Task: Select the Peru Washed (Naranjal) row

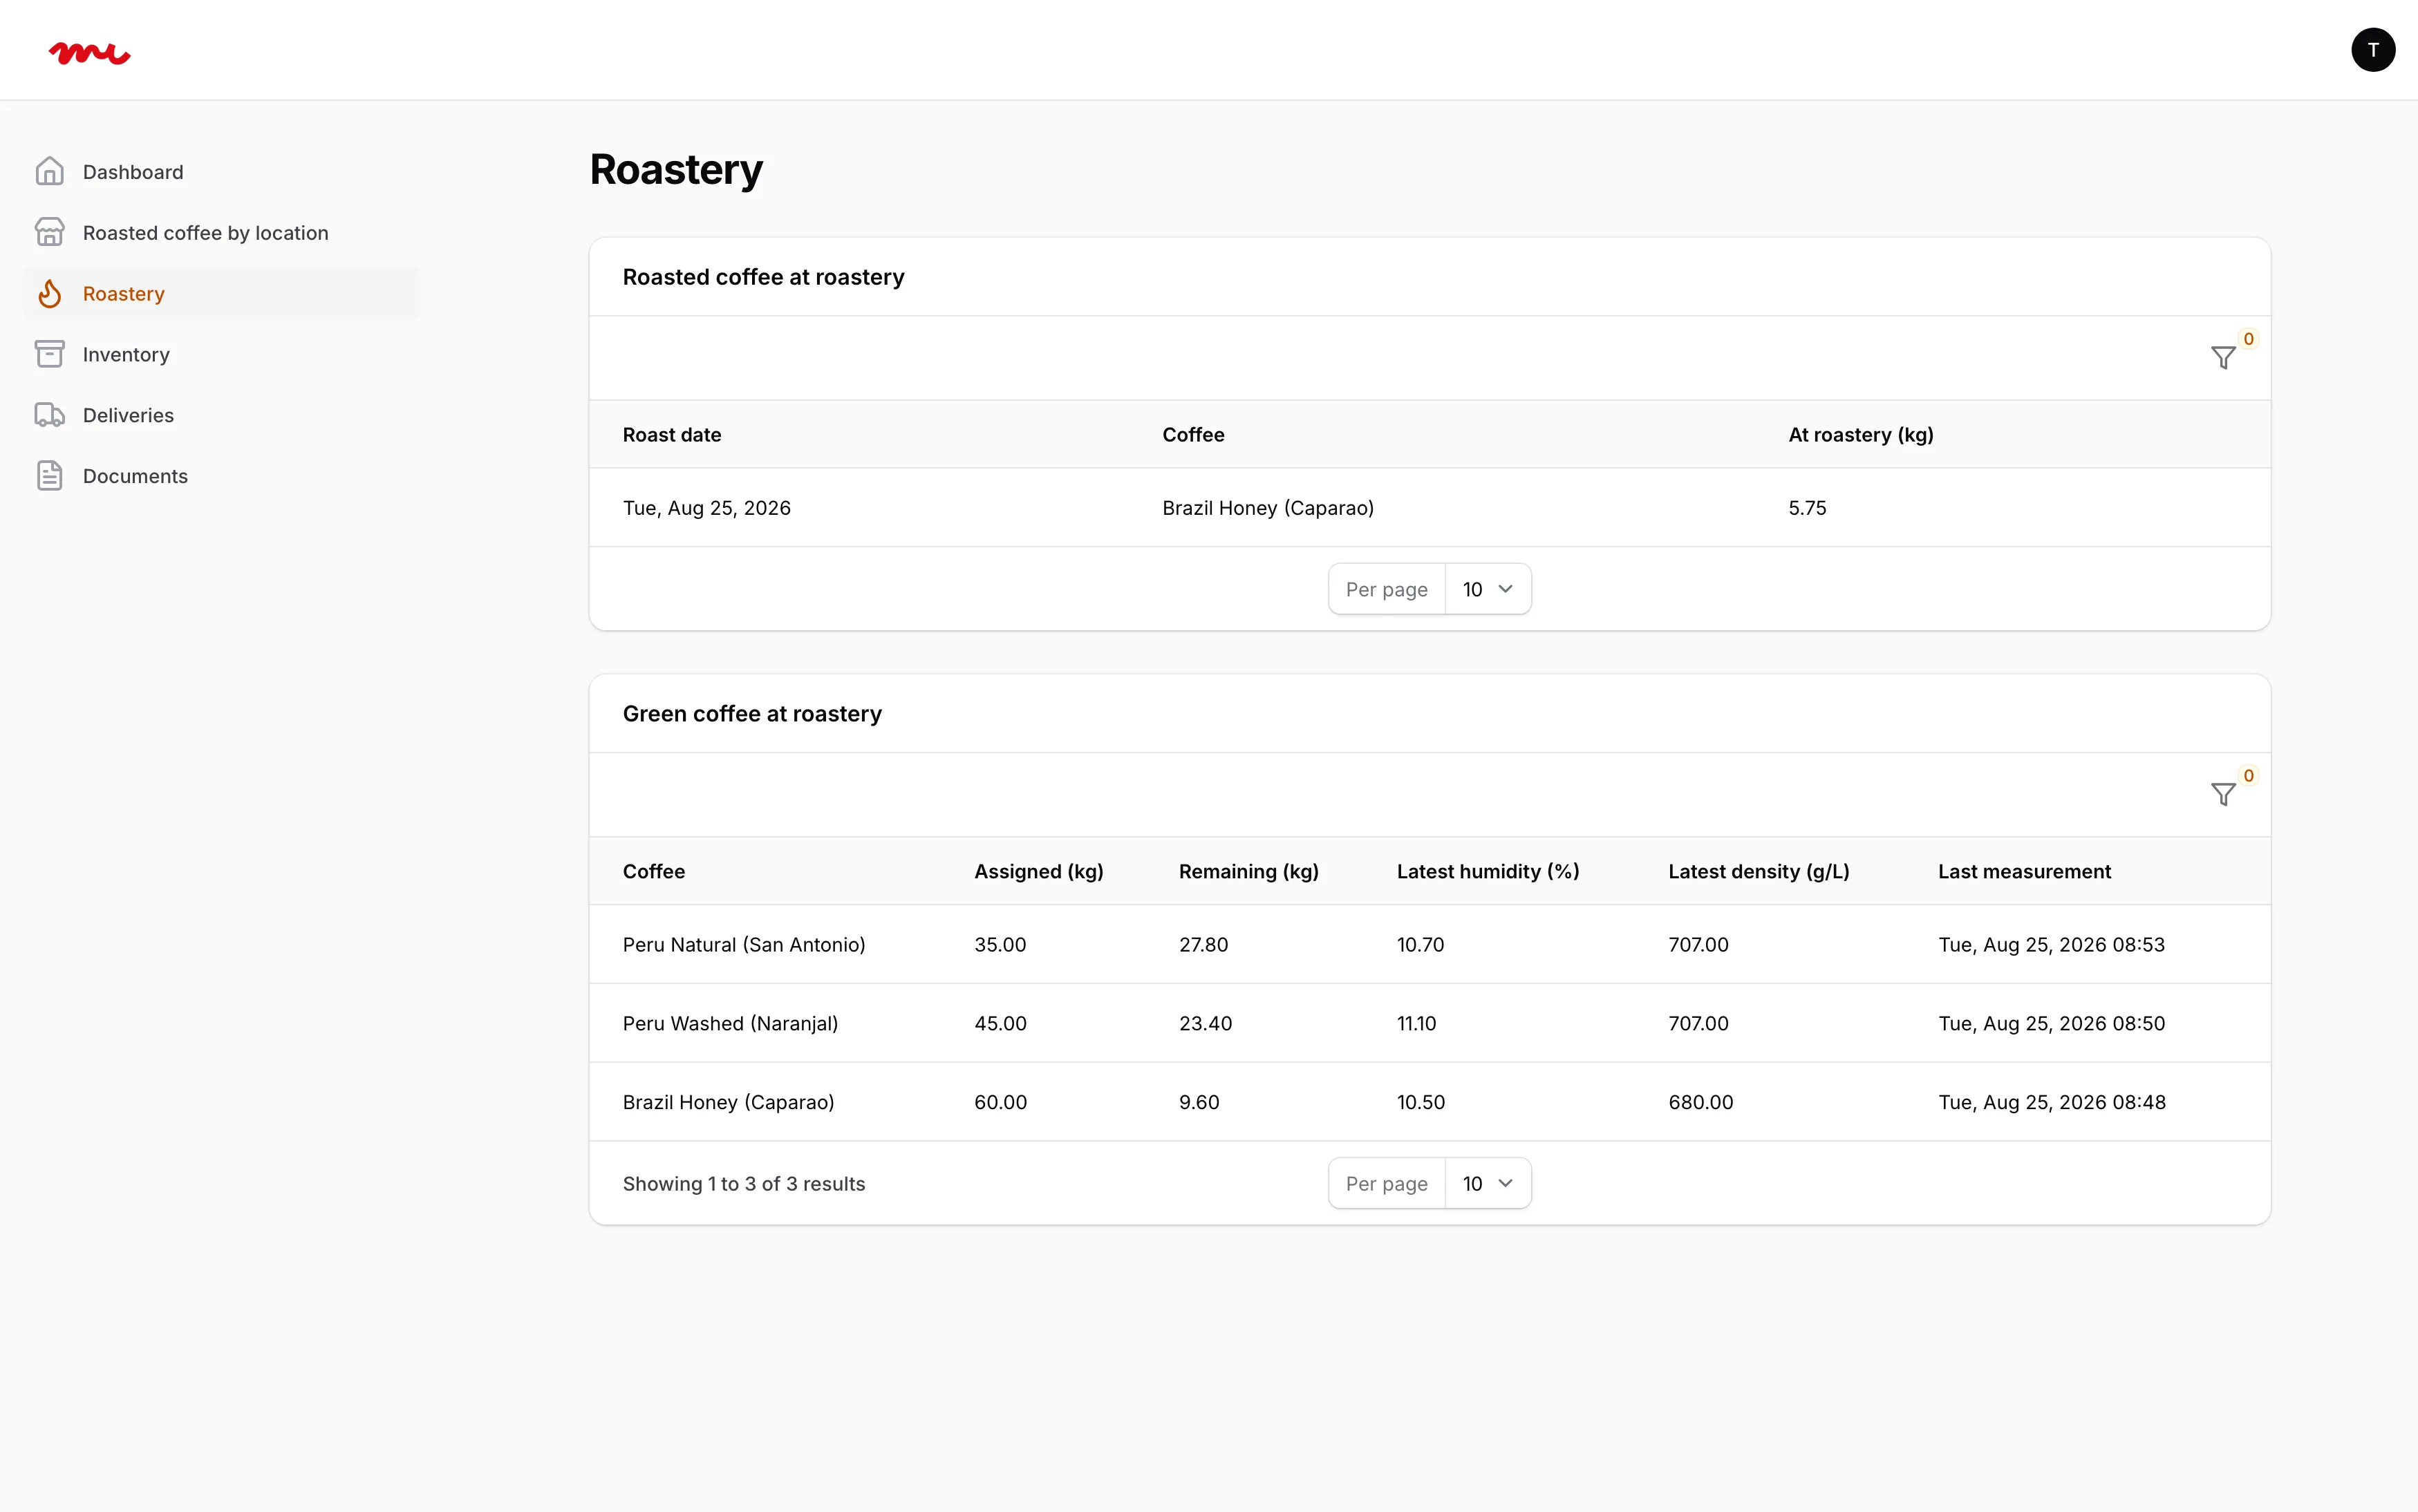Action: tap(1429, 1024)
